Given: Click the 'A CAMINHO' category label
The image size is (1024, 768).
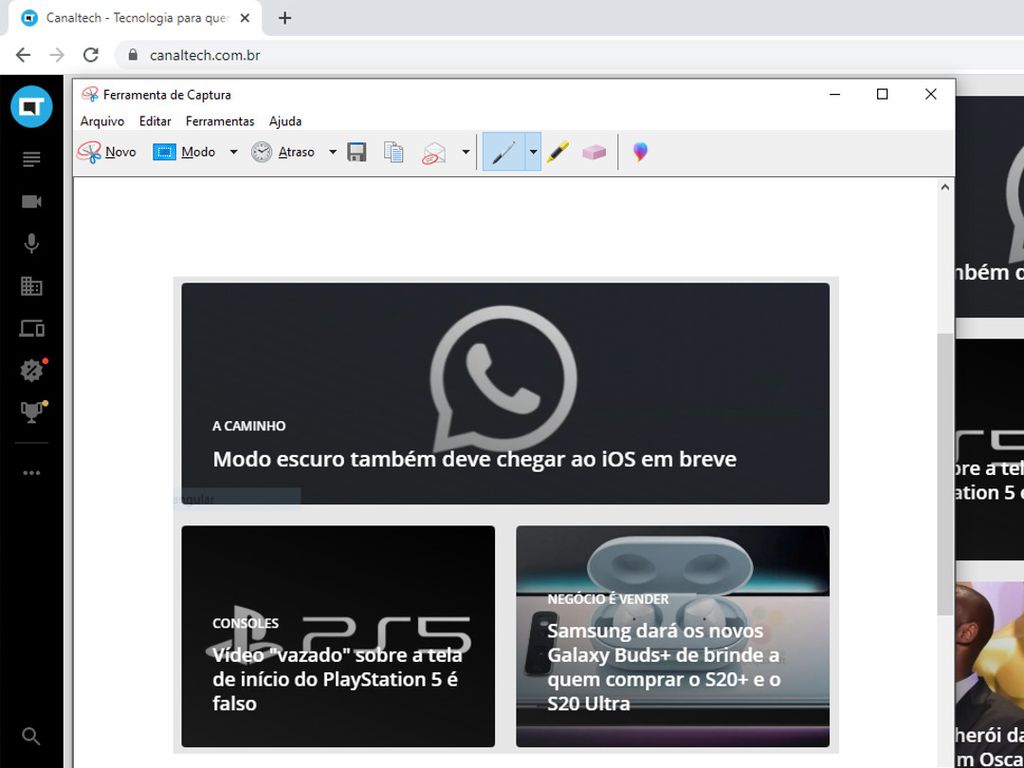Looking at the screenshot, I should coord(249,426).
